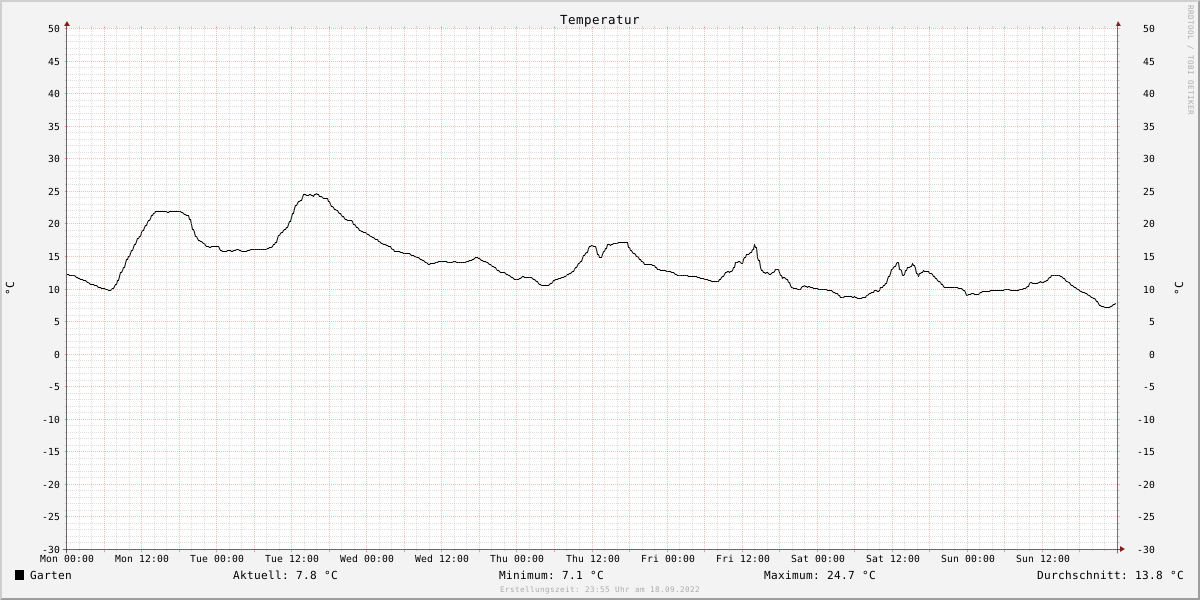Click the left axis "°C" unit label
The height and width of the screenshot is (600, 1200).
click(10, 288)
